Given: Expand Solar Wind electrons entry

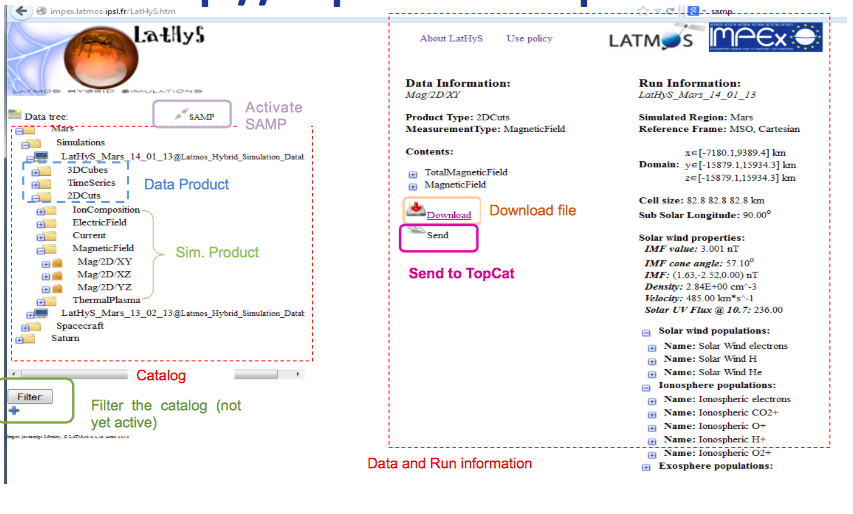Looking at the screenshot, I should (652, 348).
